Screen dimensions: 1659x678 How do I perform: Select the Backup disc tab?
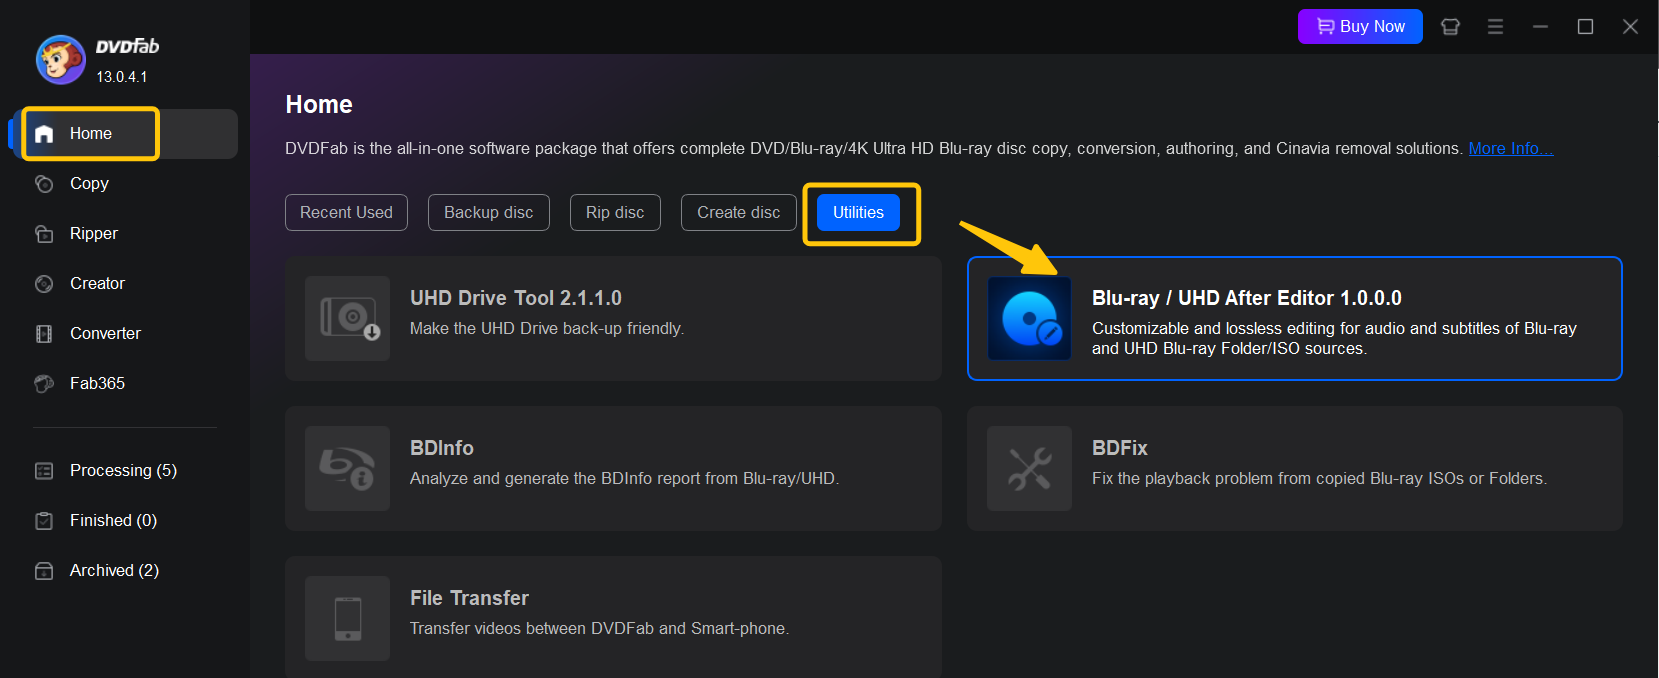[x=489, y=212]
